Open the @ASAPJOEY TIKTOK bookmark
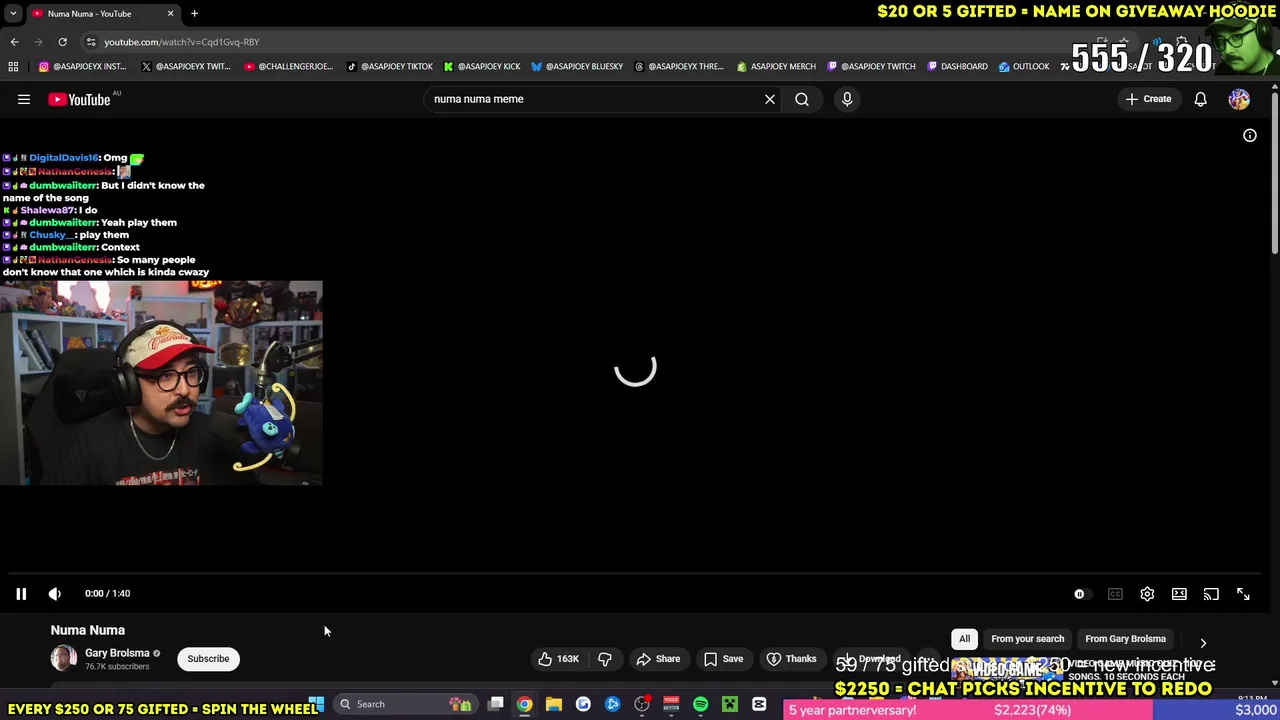1280x720 pixels. (390, 66)
